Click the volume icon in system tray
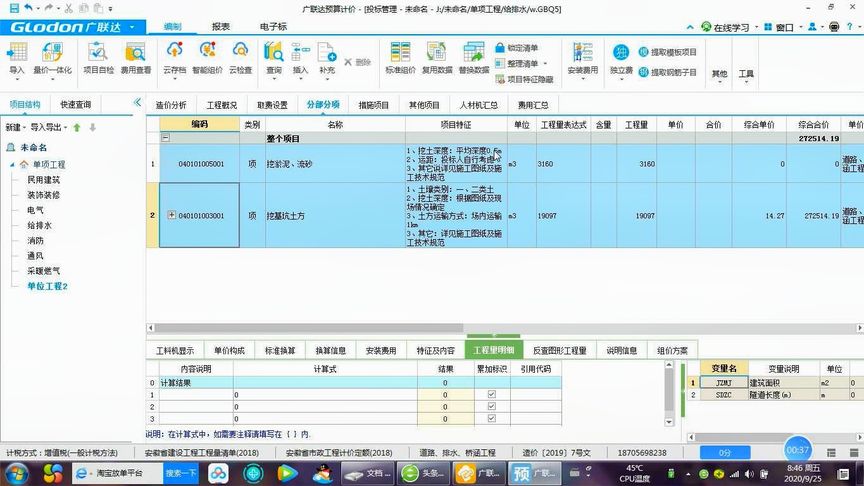This screenshot has width=864, height=486. tap(749, 473)
